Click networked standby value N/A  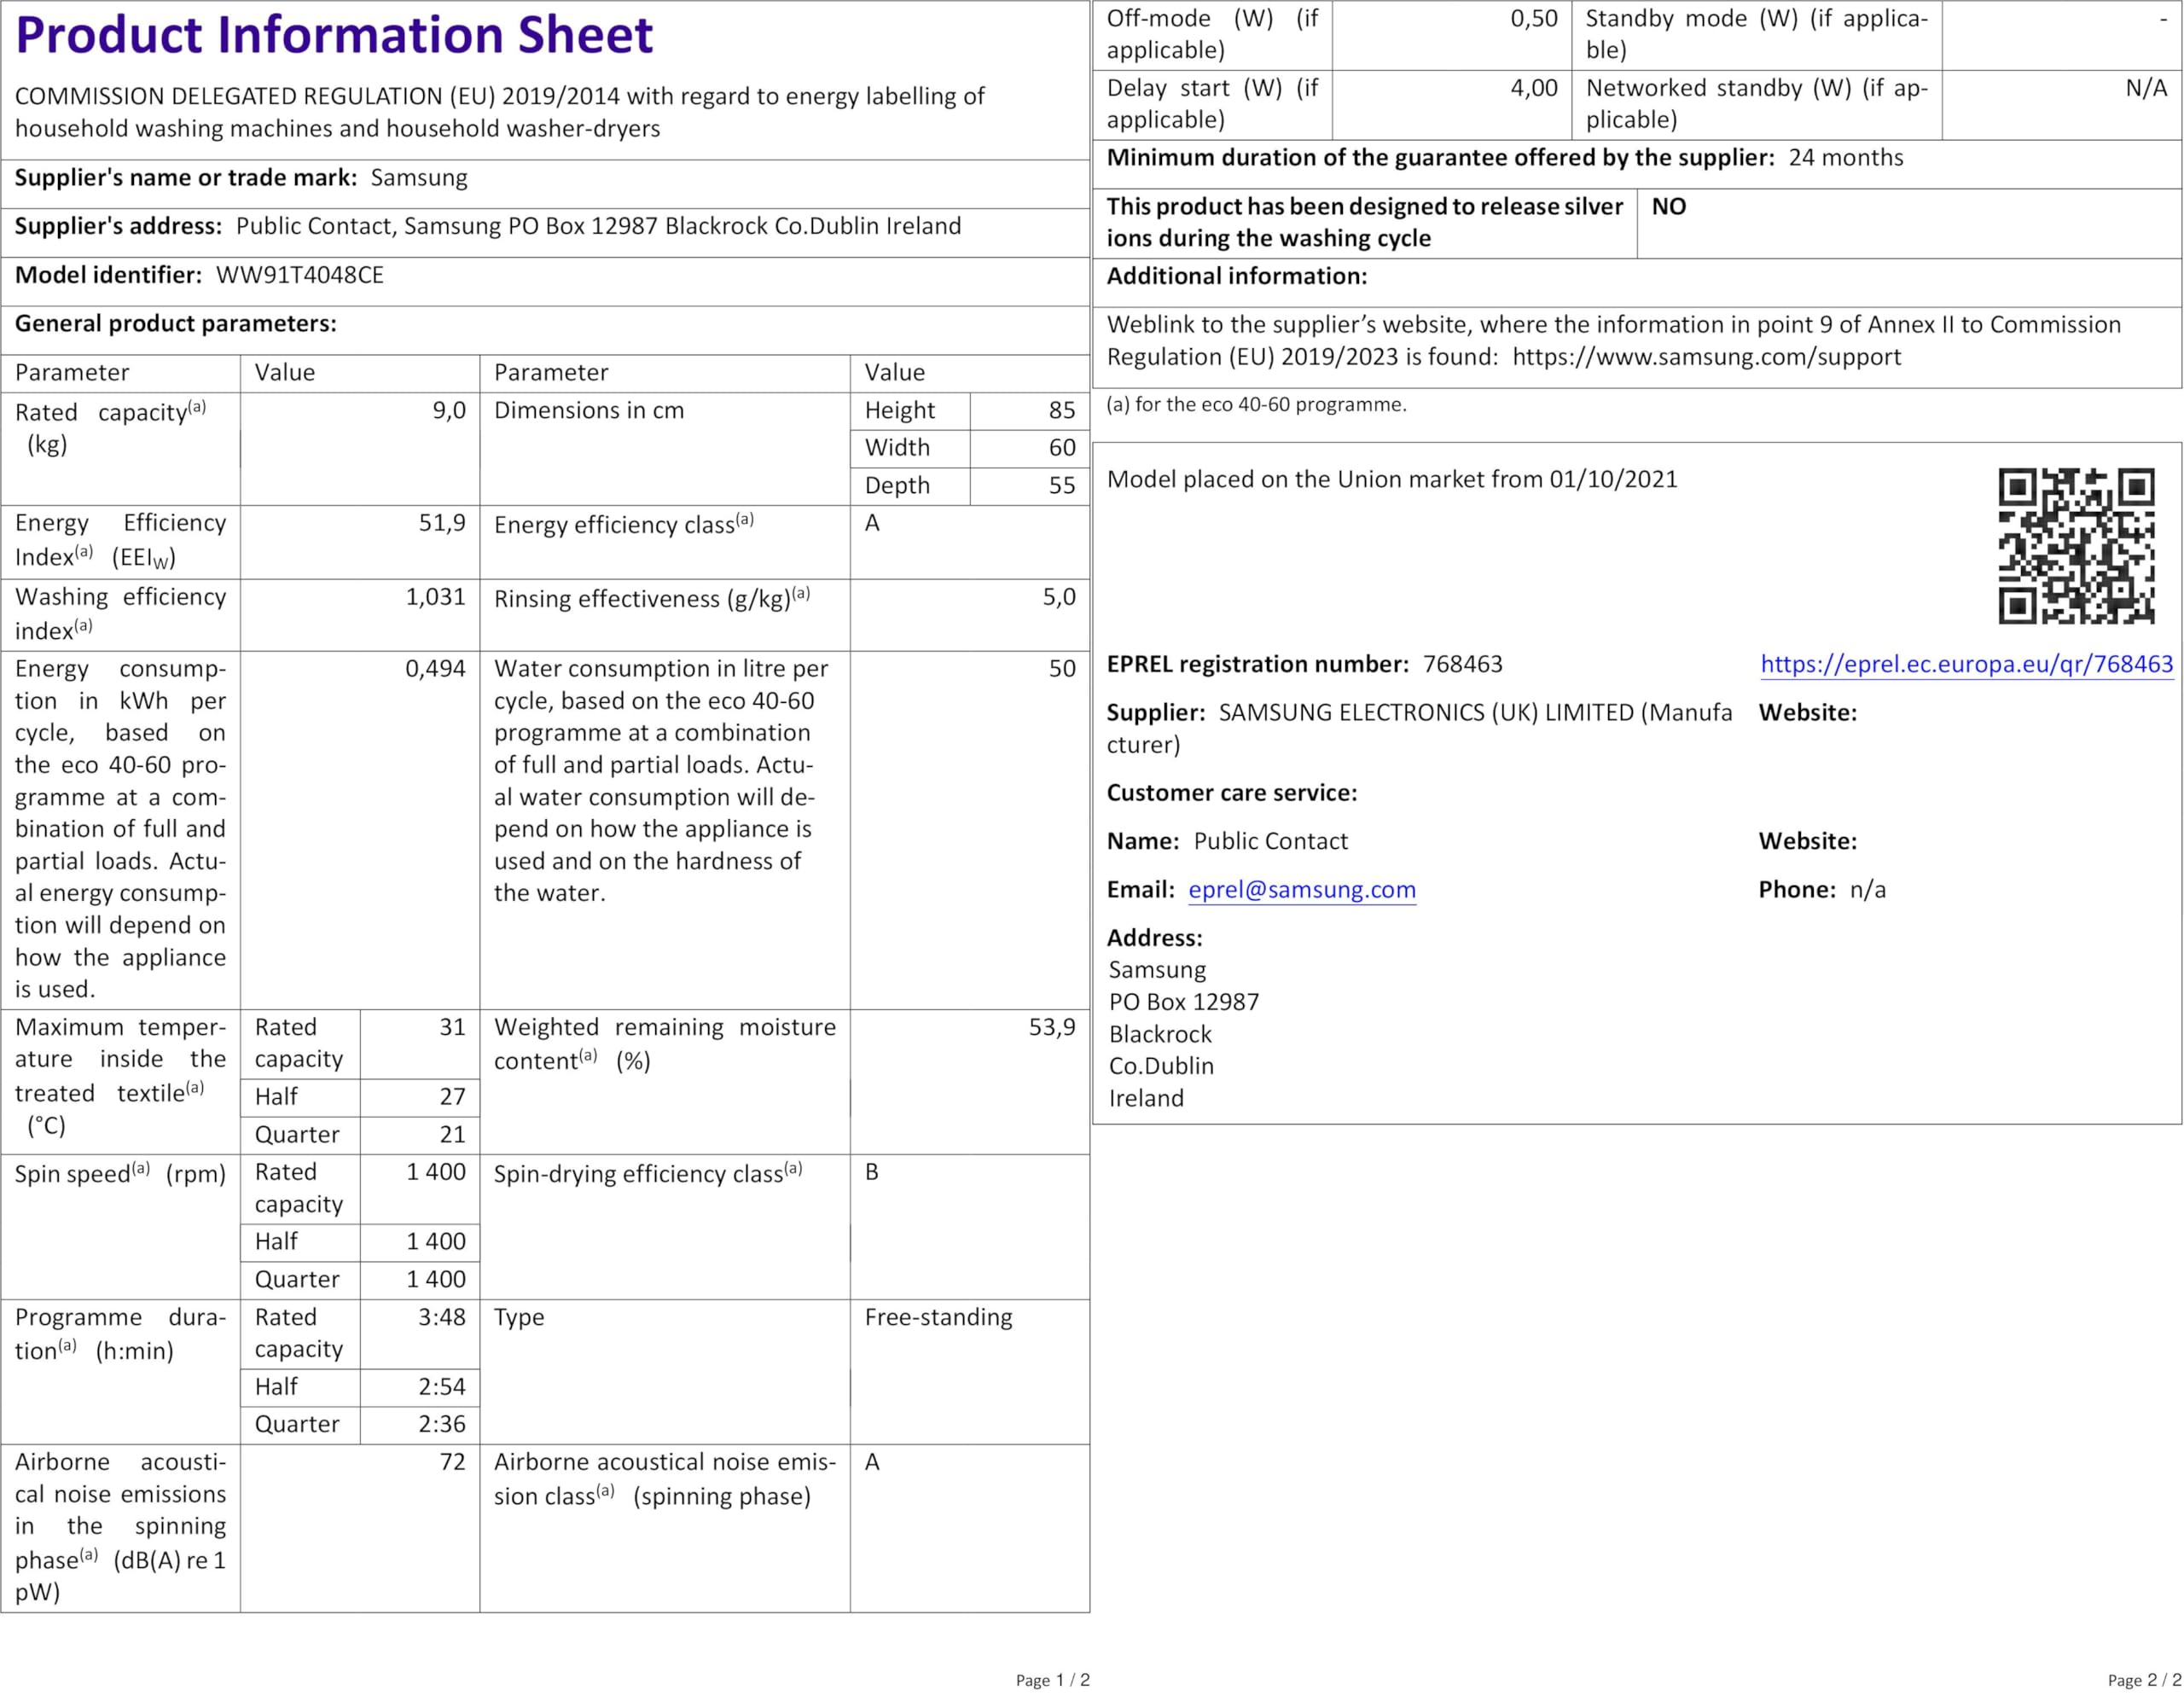[x=2146, y=88]
